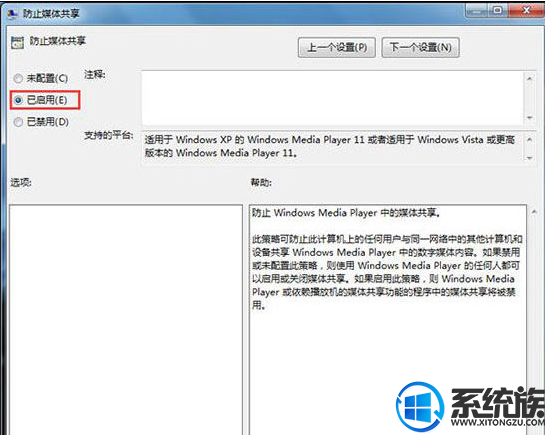Click the empty 选项 options pane
Image resolution: width=545 pixels, height=435 pixels.
click(125, 320)
